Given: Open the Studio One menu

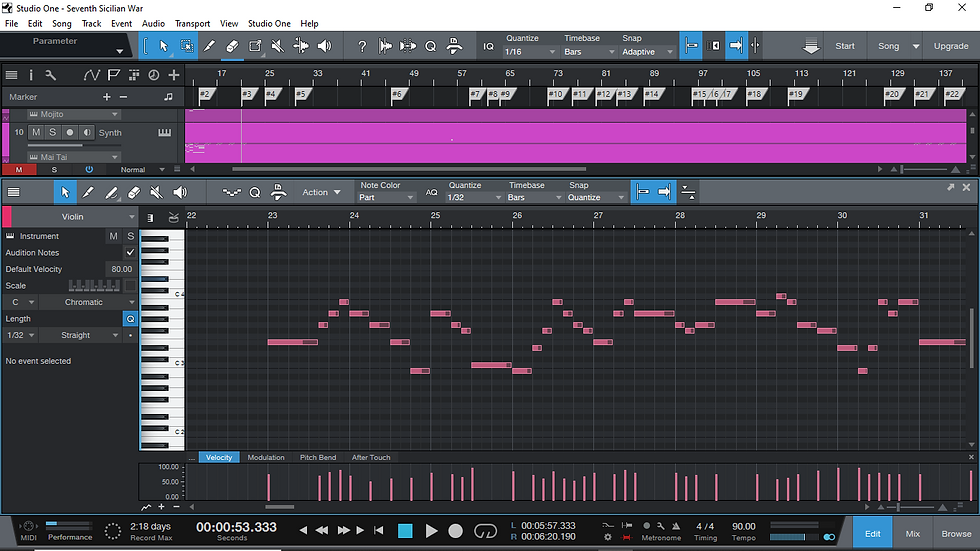Looking at the screenshot, I should coord(269,24).
